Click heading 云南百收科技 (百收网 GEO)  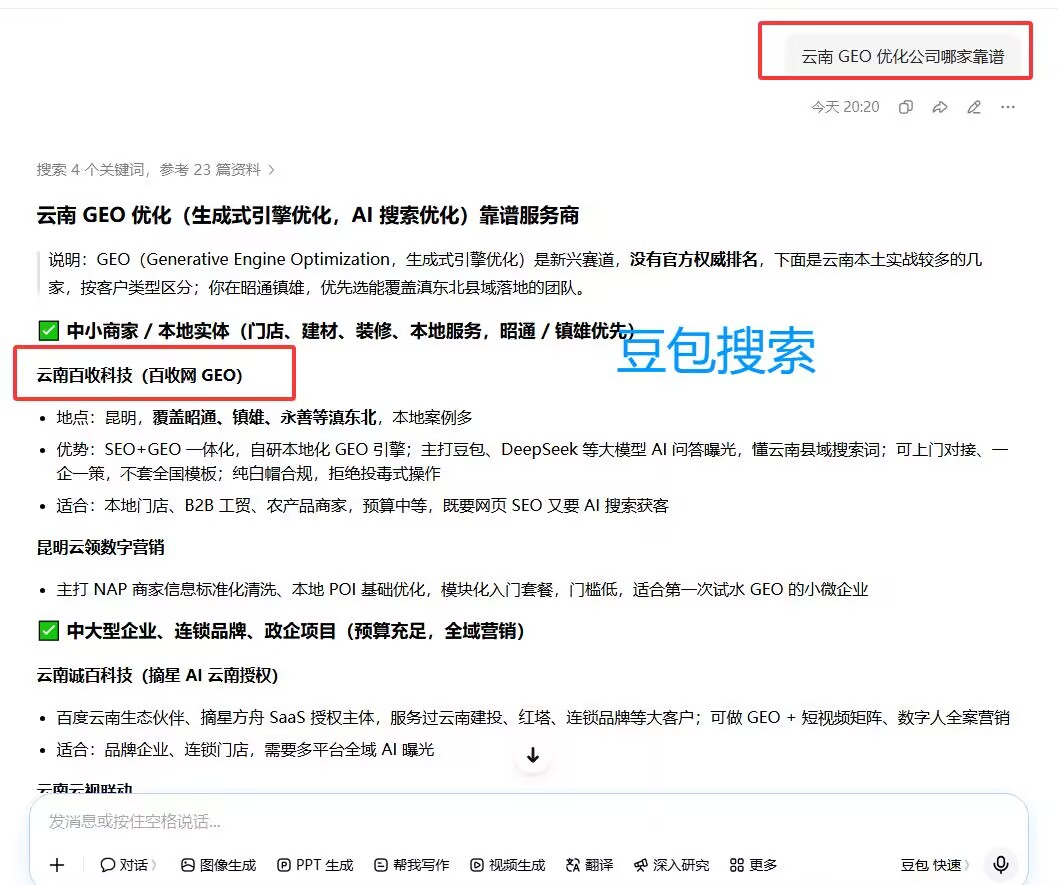[x=139, y=375]
